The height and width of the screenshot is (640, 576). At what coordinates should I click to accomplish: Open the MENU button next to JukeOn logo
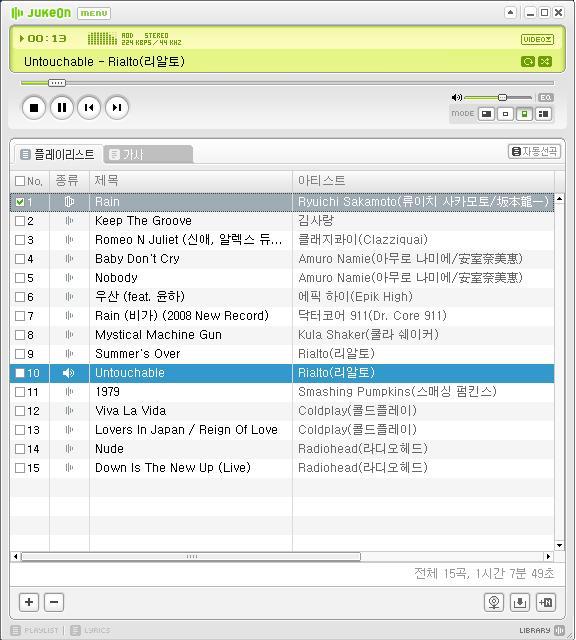click(94, 13)
